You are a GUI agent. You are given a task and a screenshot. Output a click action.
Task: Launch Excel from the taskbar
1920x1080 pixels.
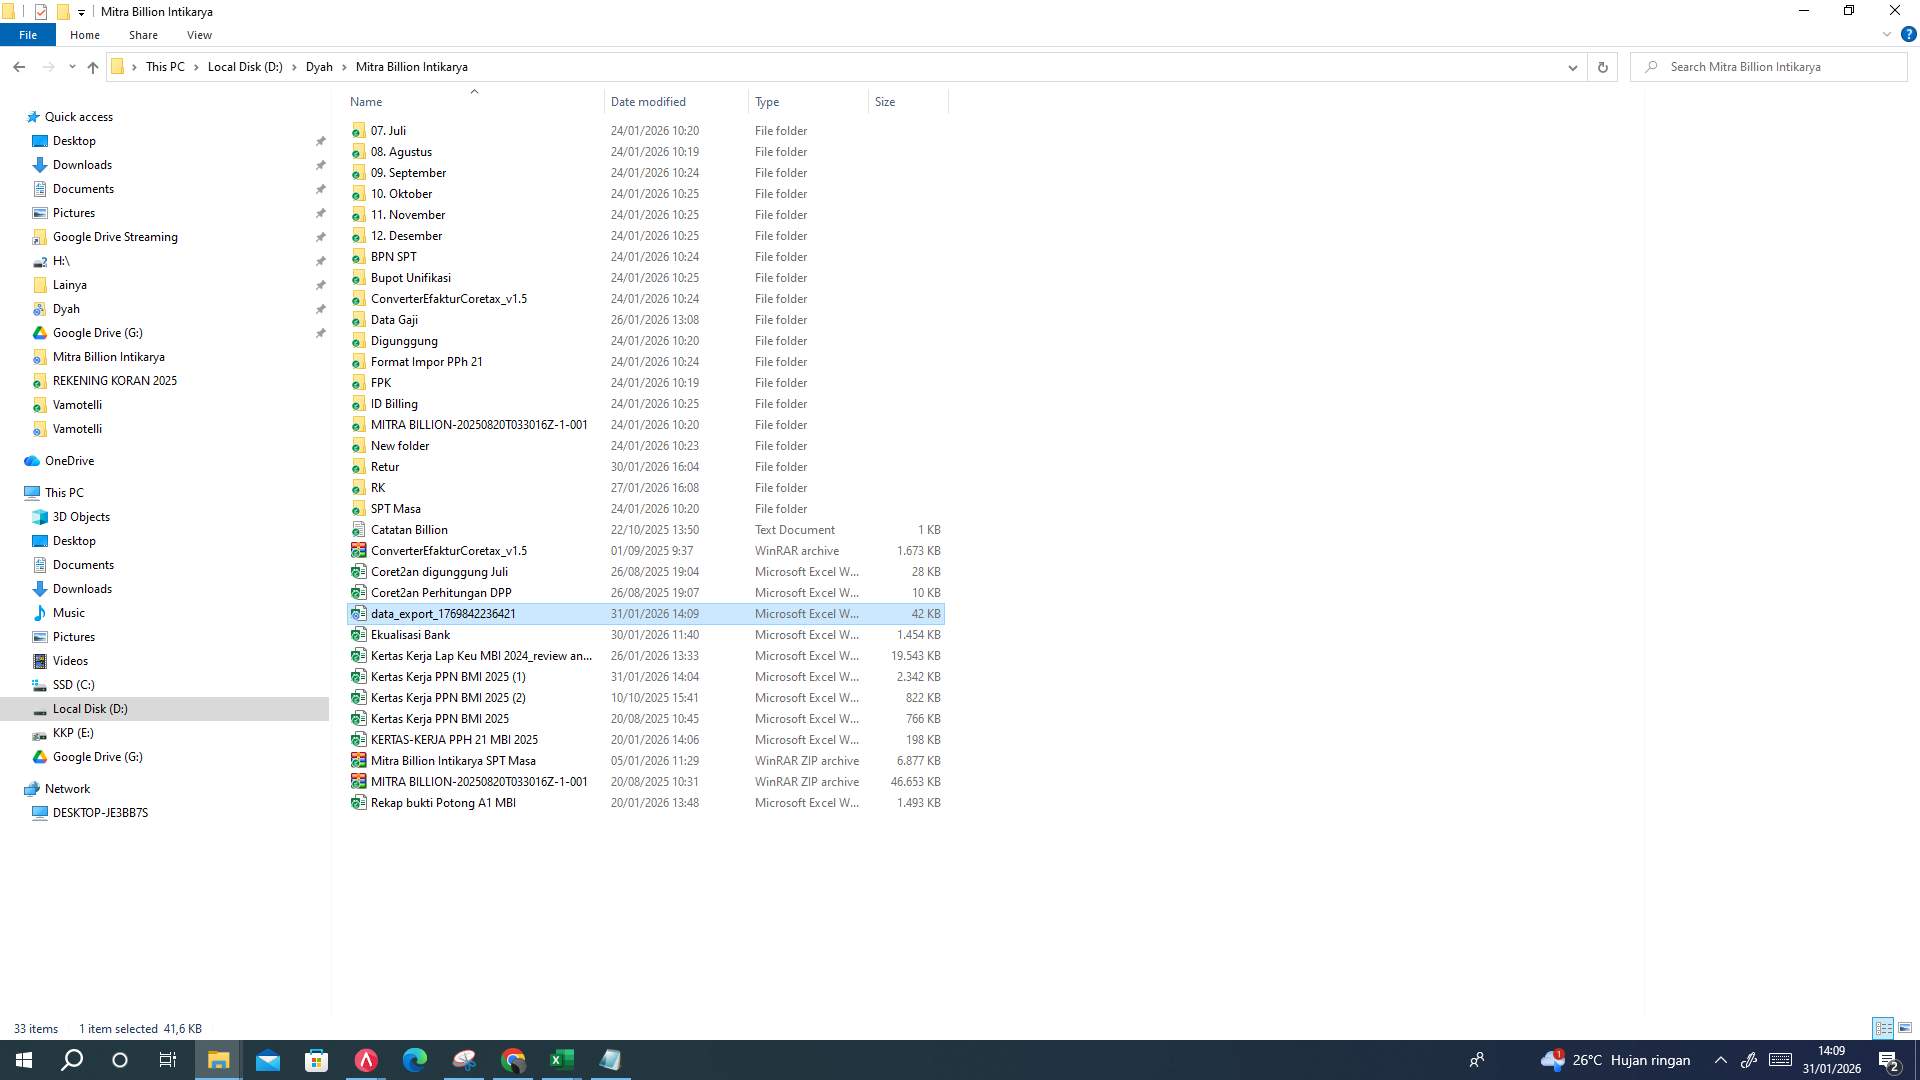click(561, 1060)
